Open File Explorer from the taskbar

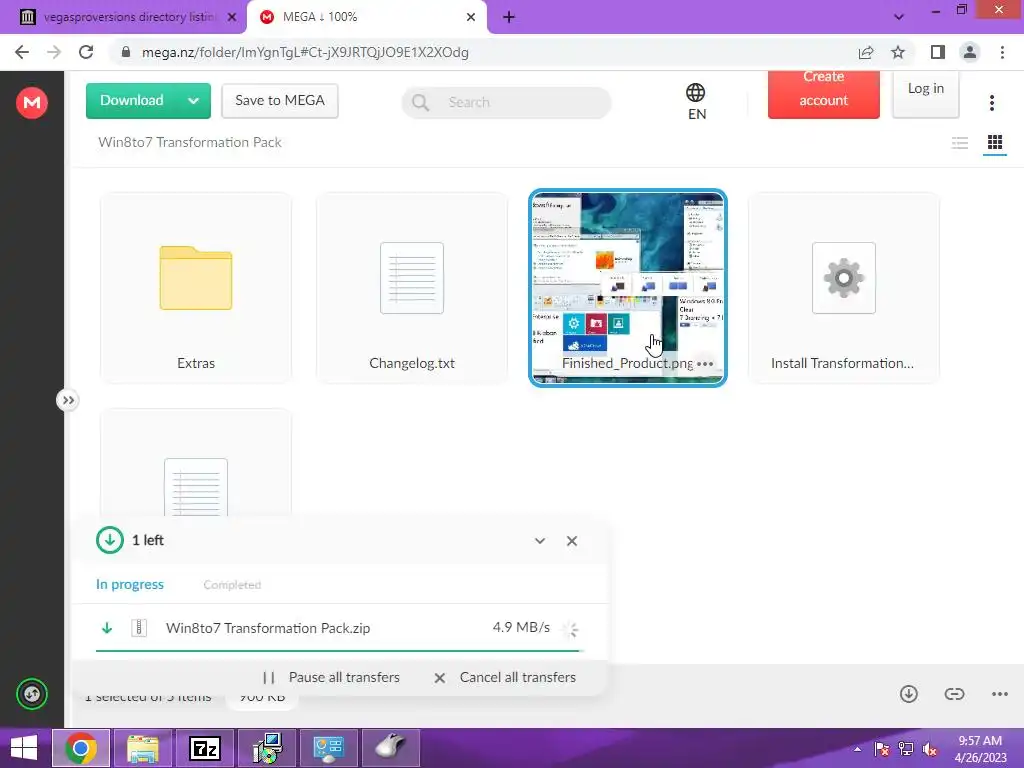(x=143, y=748)
